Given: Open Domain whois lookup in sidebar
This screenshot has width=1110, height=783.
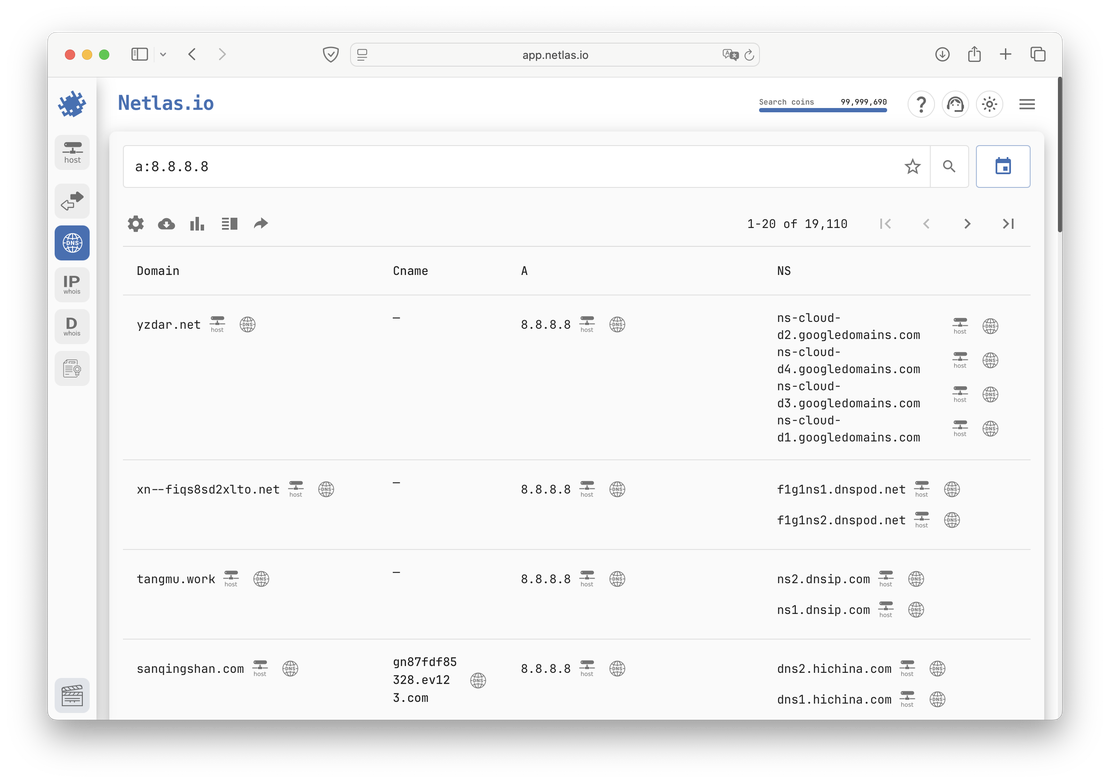Looking at the screenshot, I should pos(72,327).
